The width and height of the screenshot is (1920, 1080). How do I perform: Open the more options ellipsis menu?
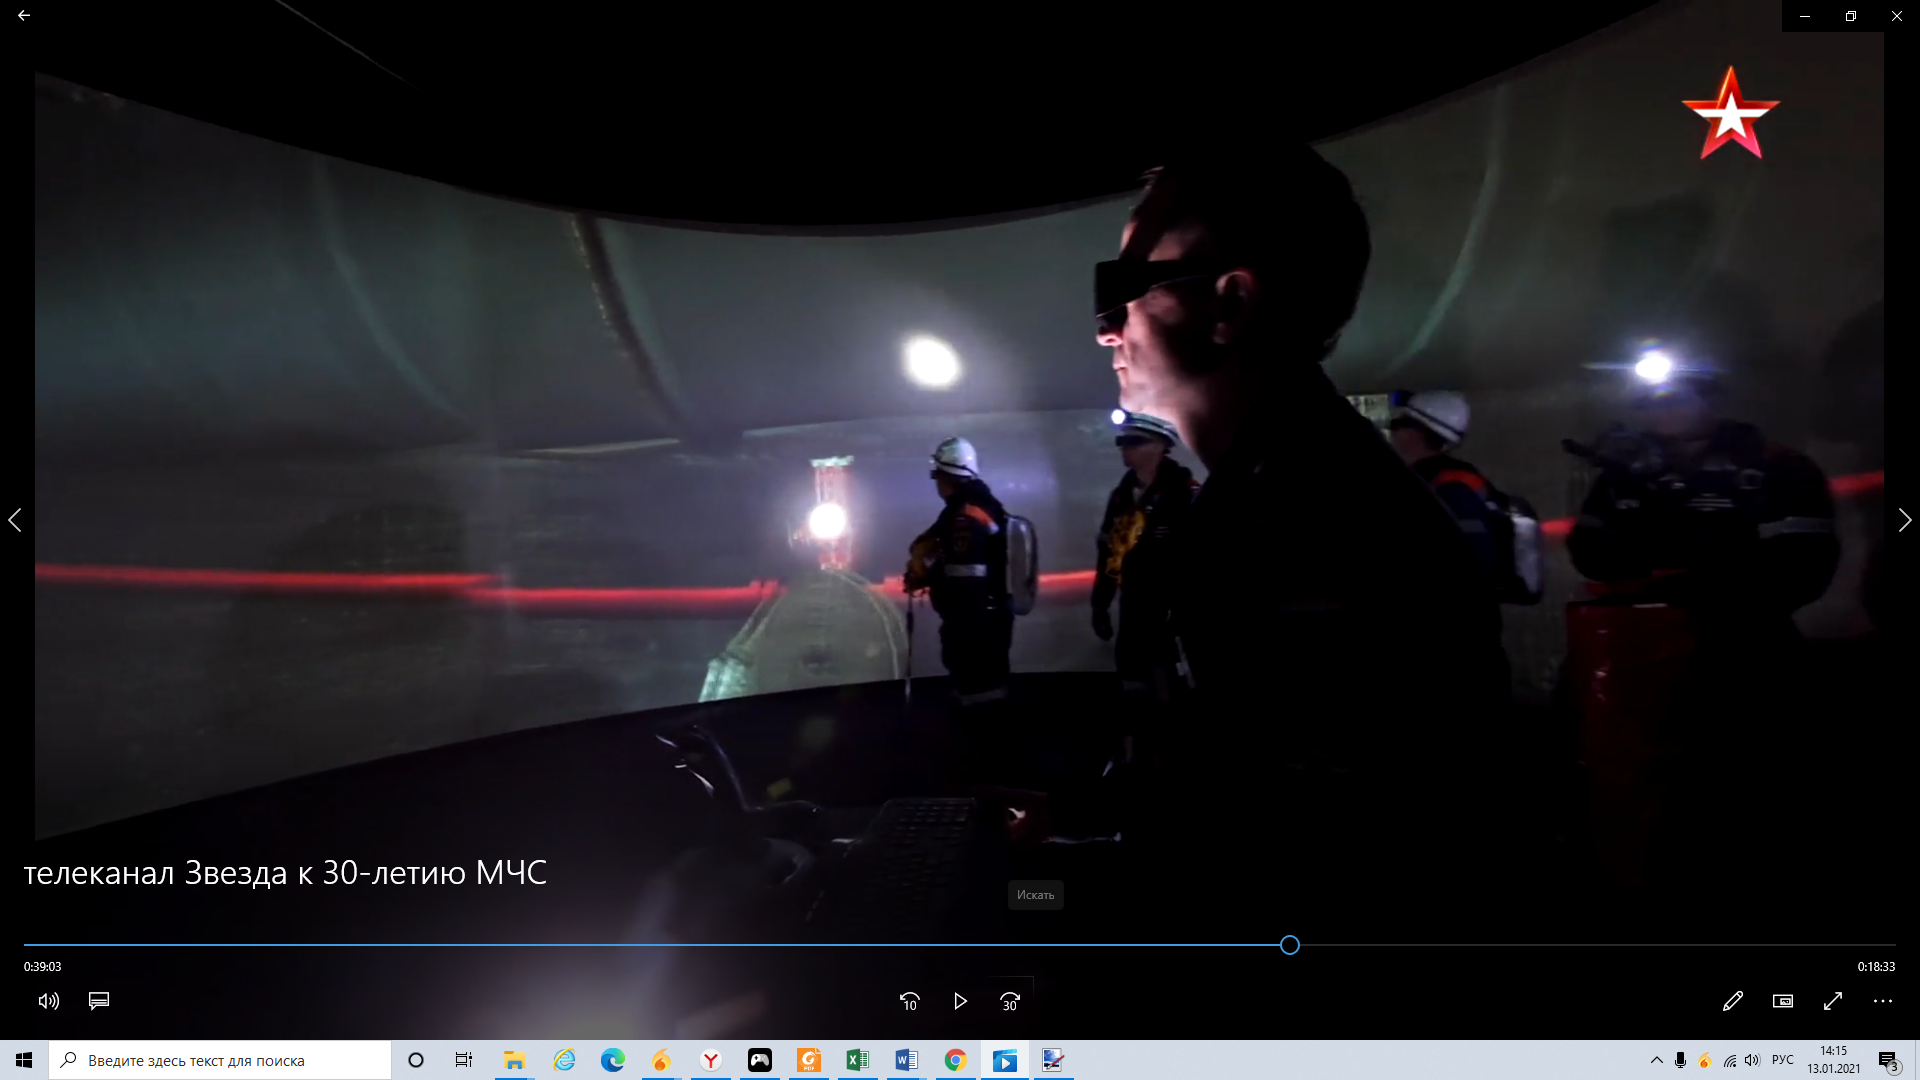pos(1883,1001)
